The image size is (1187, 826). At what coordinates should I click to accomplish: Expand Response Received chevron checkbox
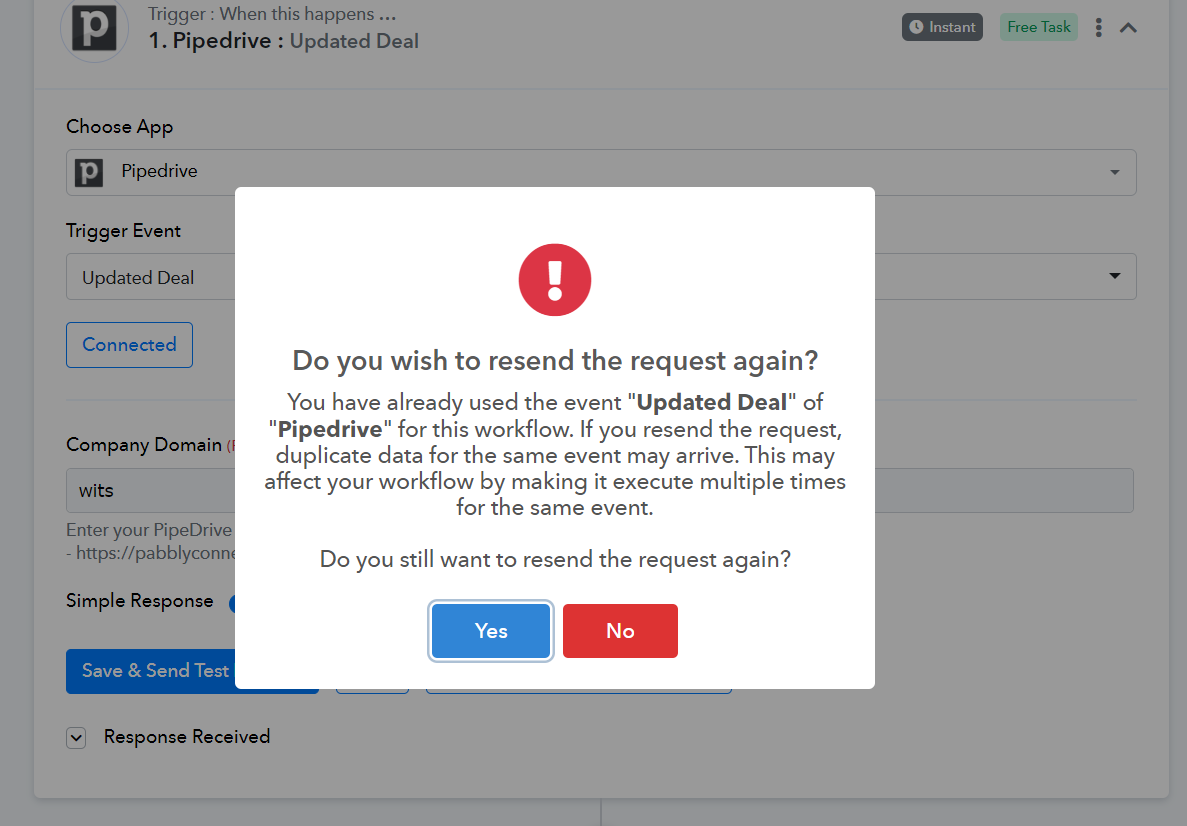point(76,737)
